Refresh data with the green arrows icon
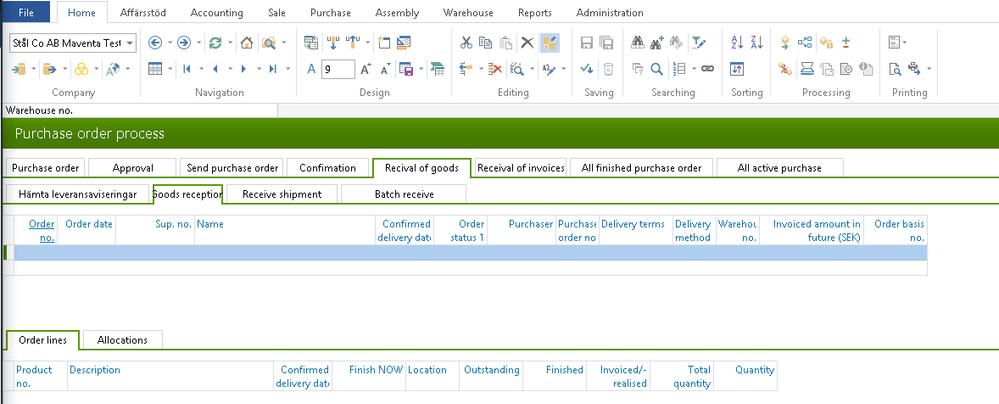This screenshot has width=999, height=404. coord(215,43)
